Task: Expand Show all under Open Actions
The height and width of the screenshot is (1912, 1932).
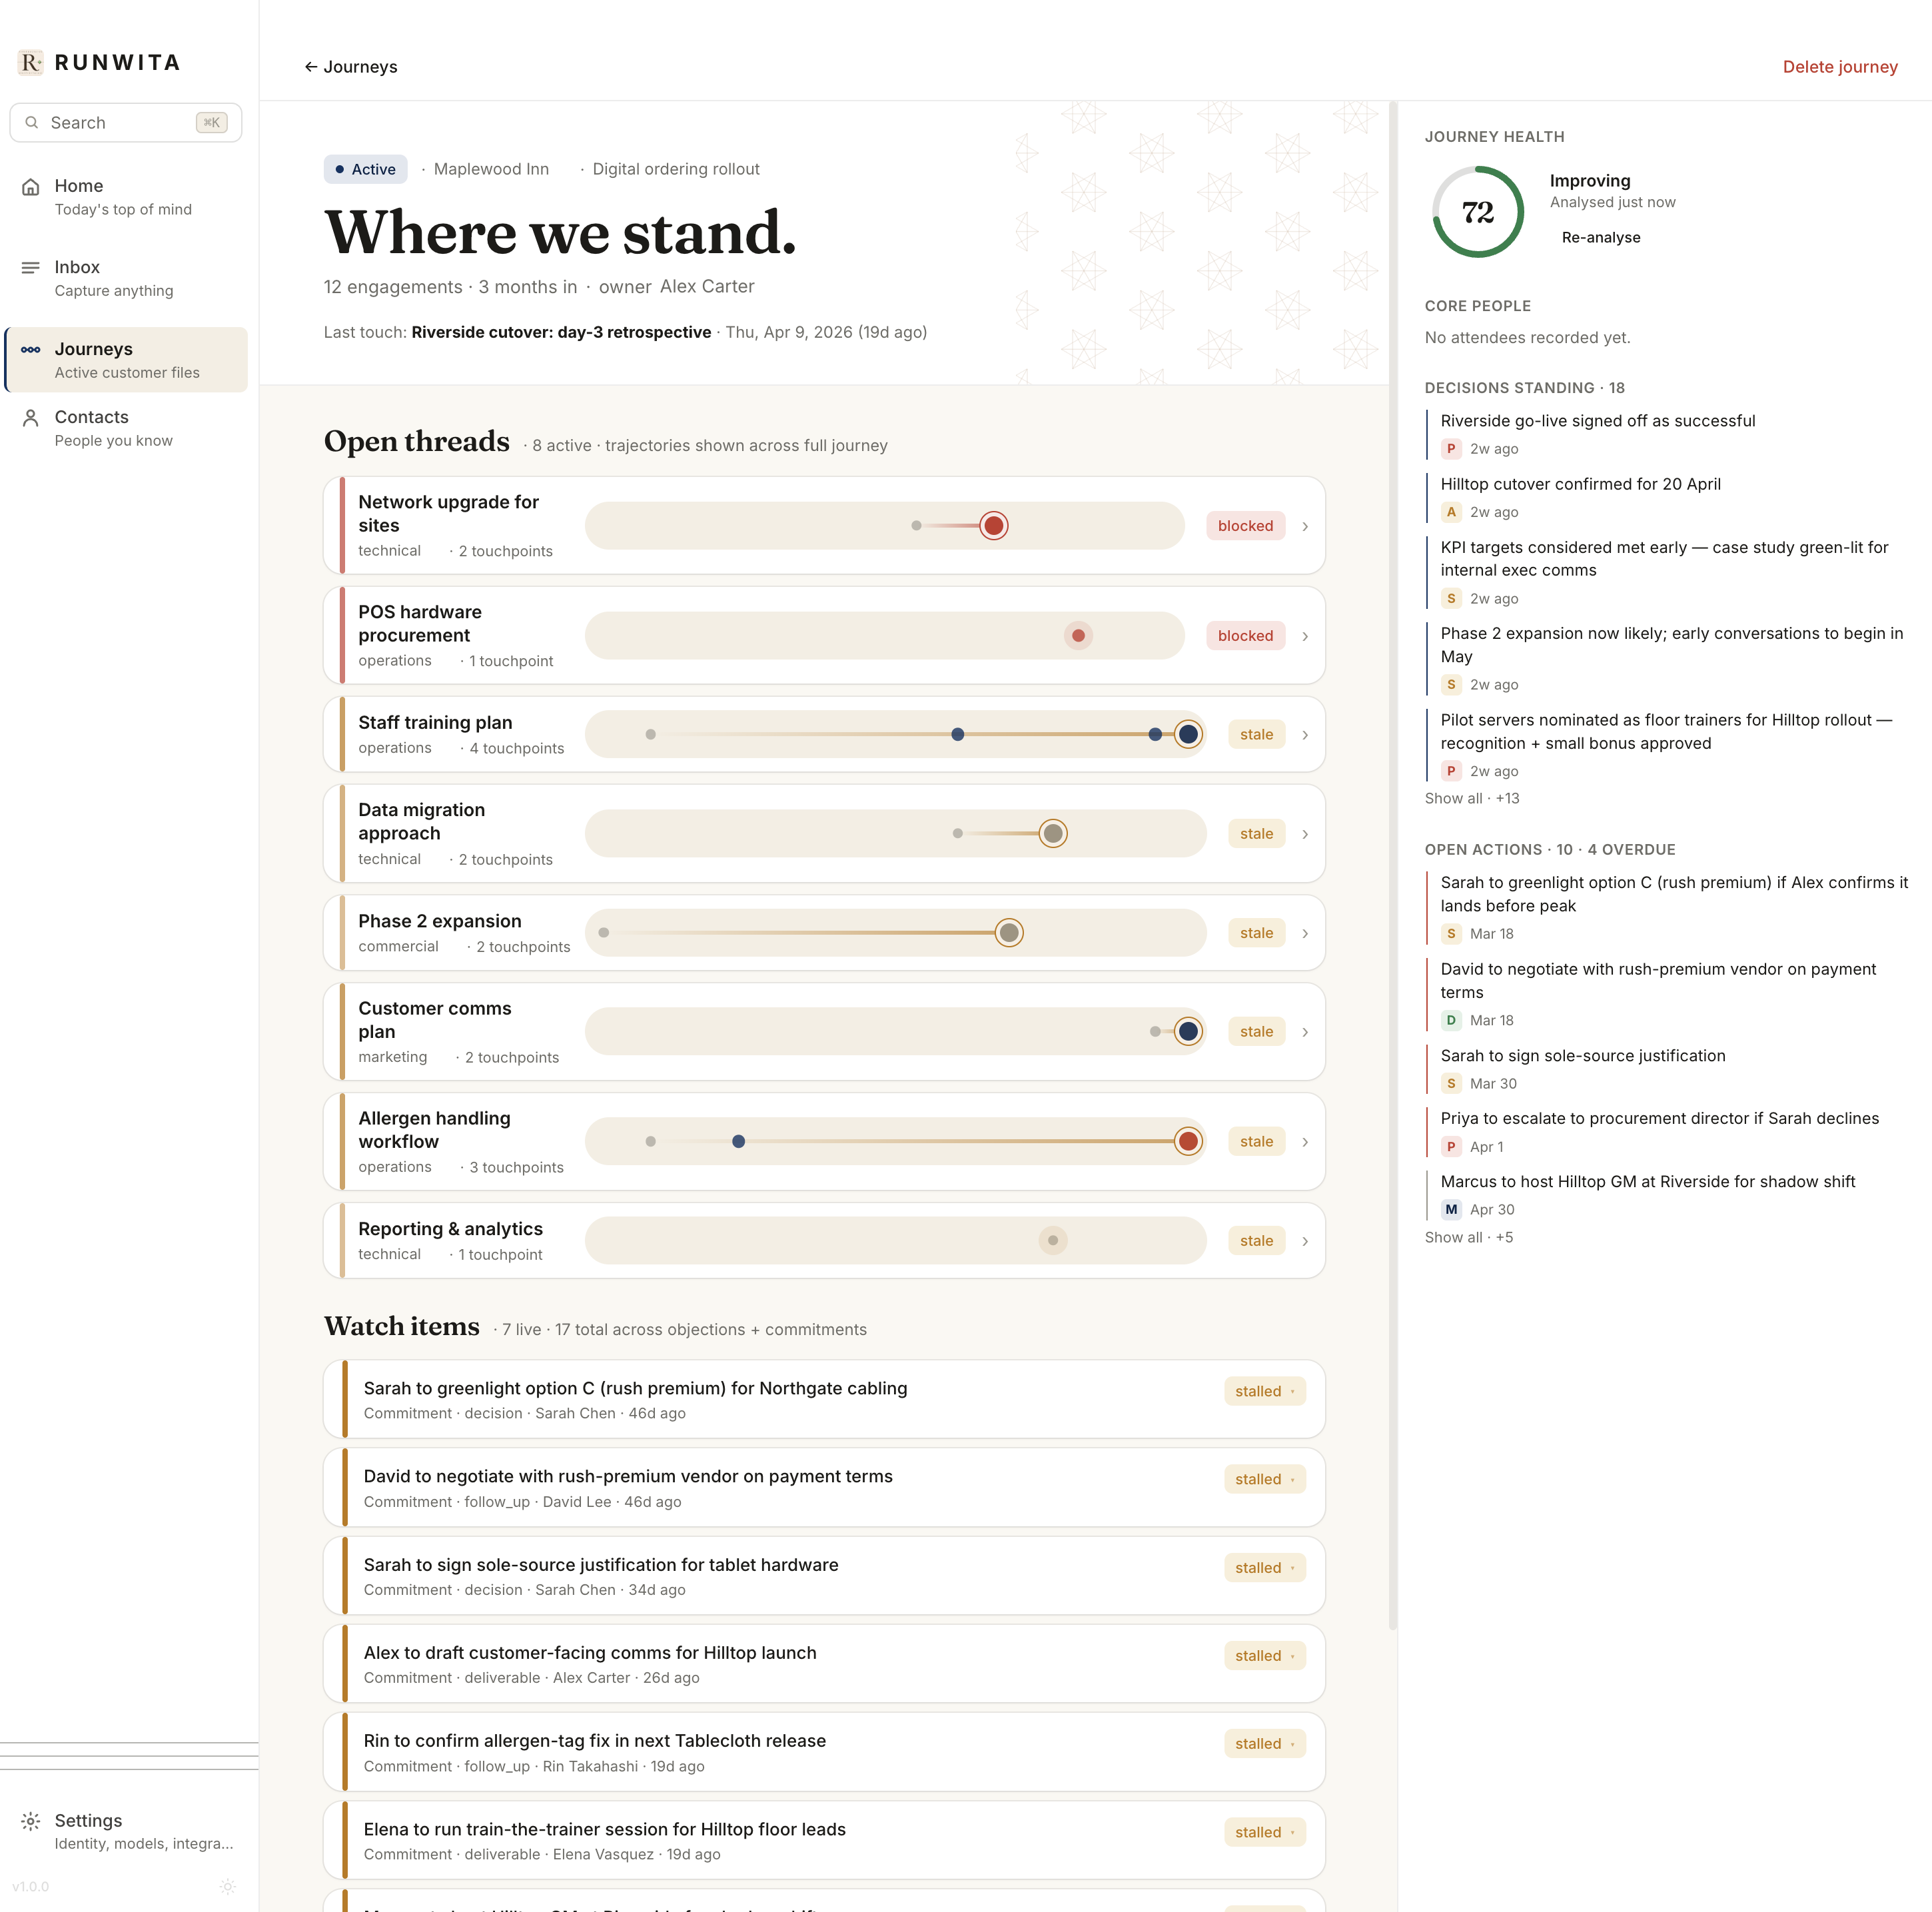Action: coord(1468,1237)
